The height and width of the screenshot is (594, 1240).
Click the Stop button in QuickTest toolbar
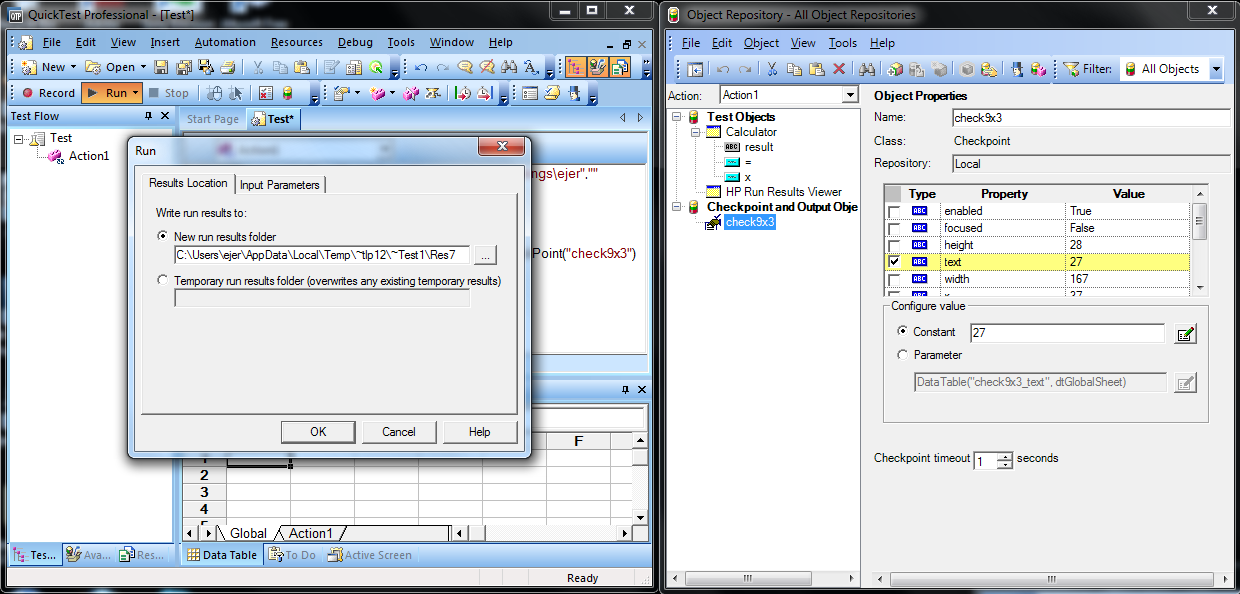[168, 93]
